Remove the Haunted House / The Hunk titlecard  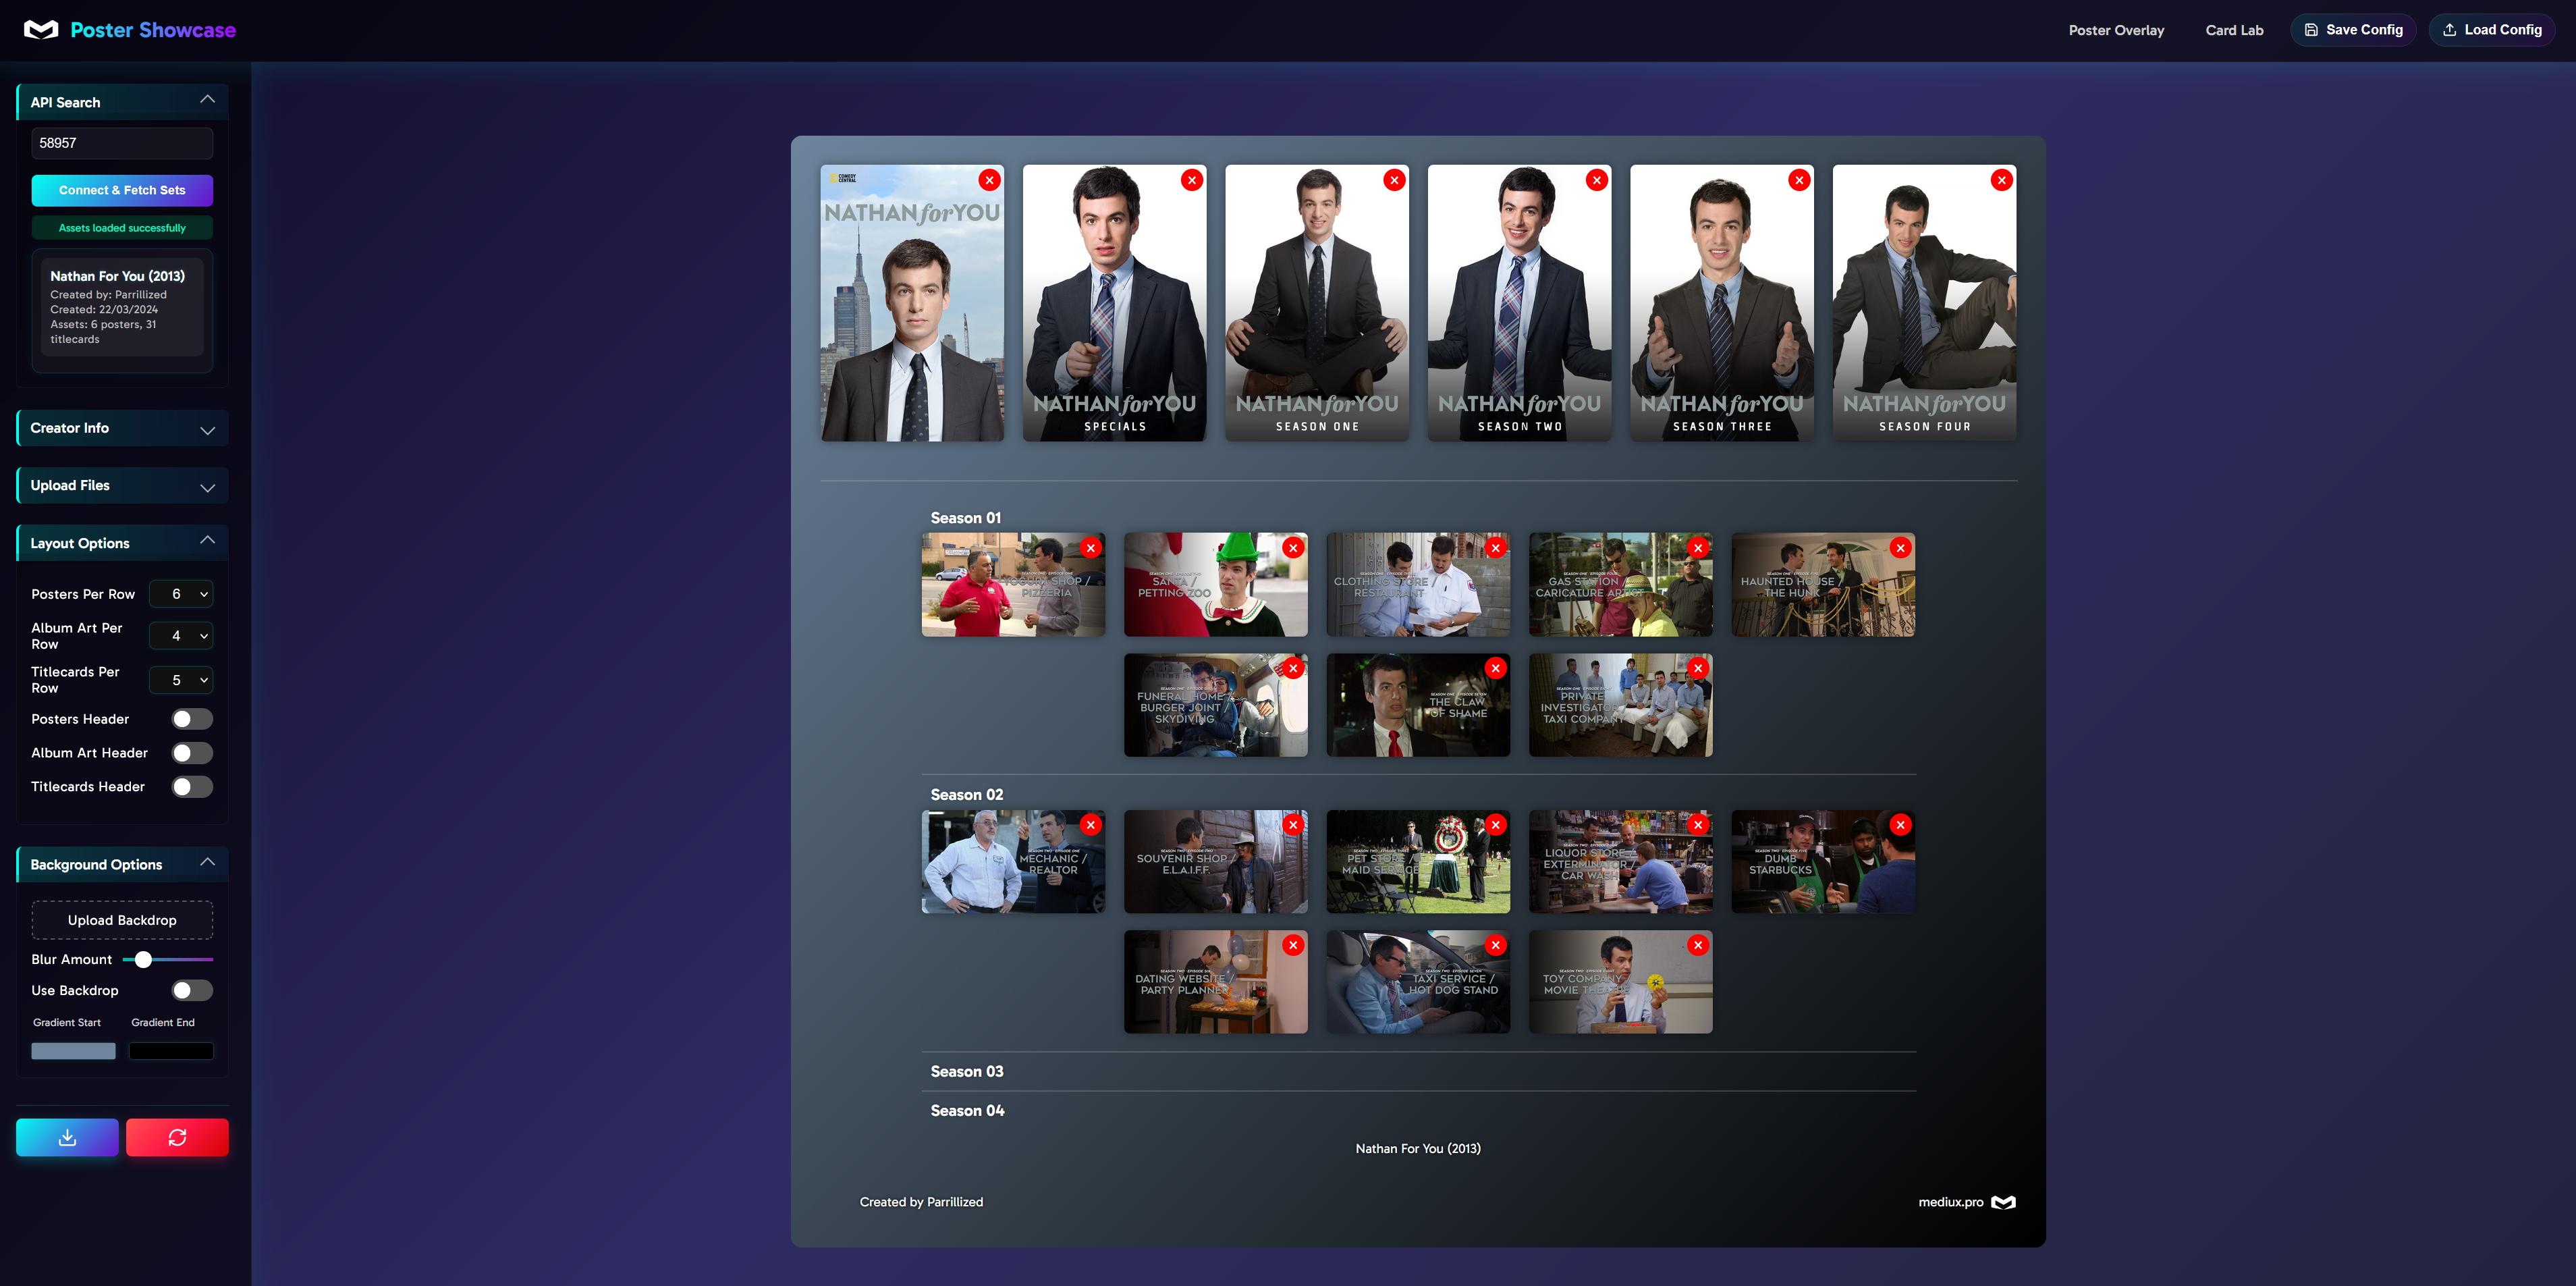coord(1901,548)
